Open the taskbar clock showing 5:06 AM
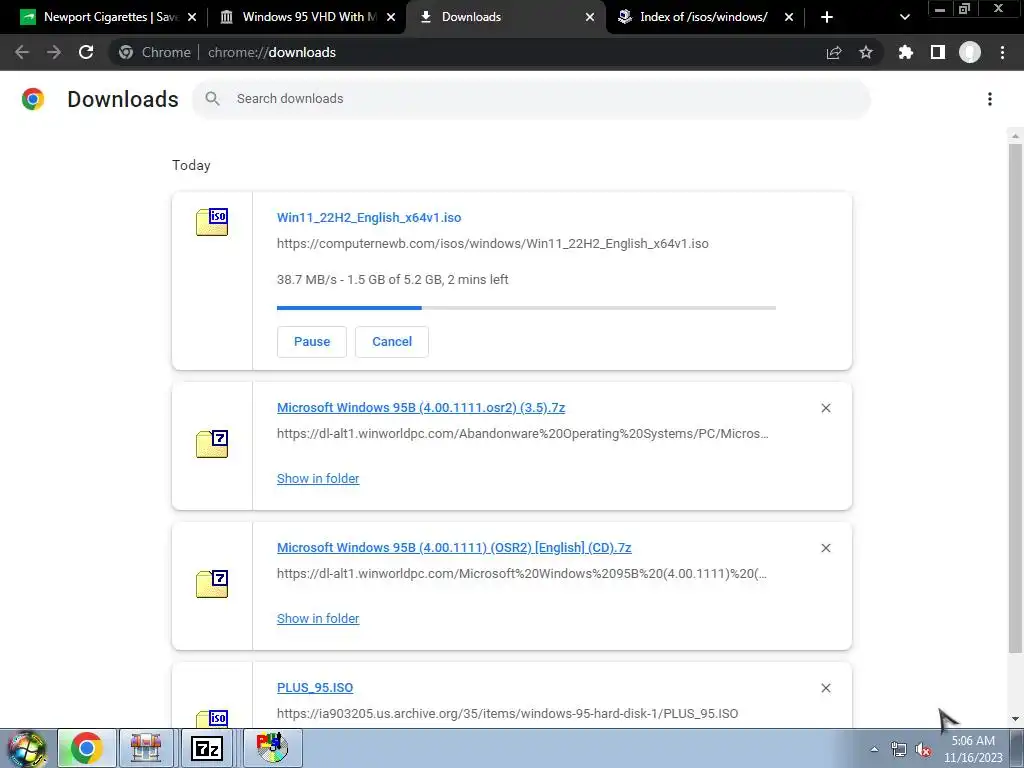 click(973, 749)
